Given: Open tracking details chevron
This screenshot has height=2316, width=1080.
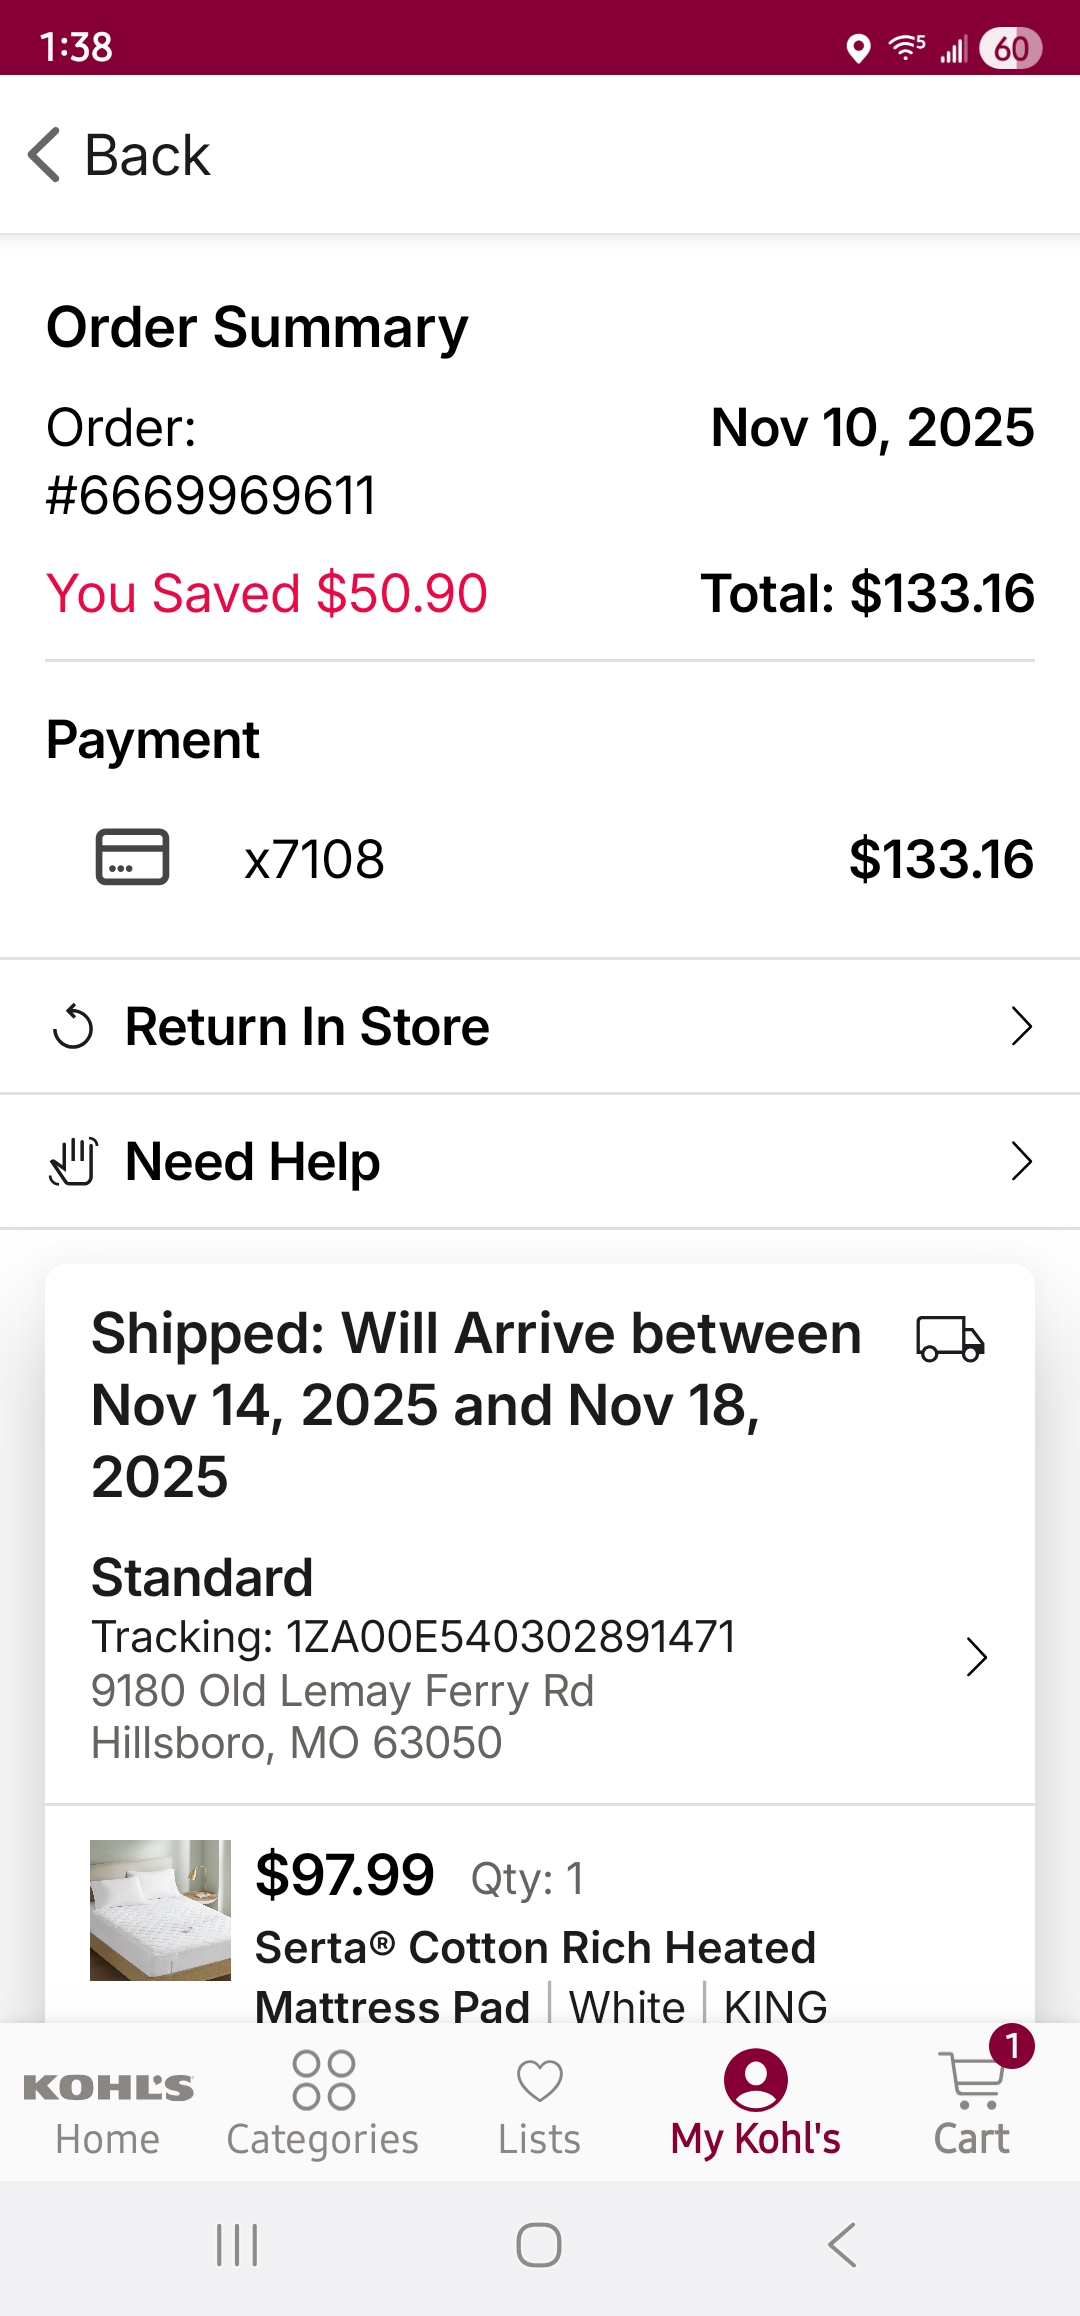Looking at the screenshot, I should click(x=977, y=1657).
